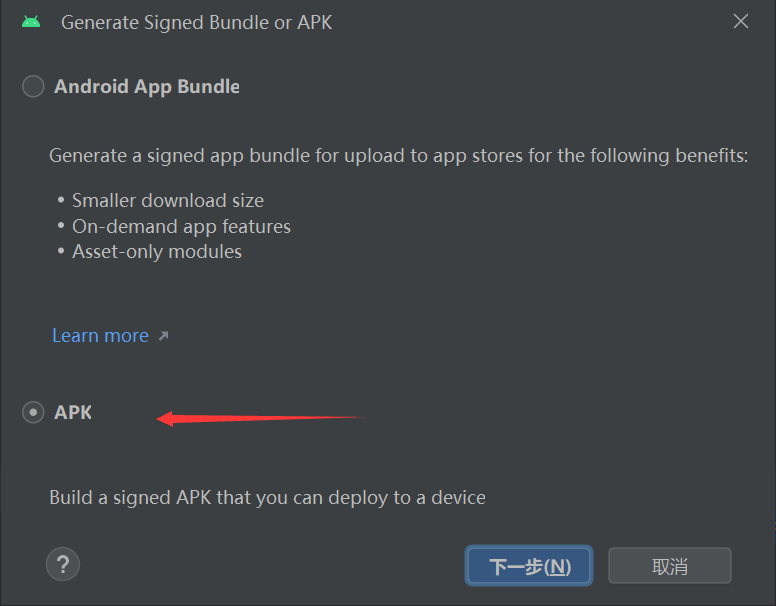Screen dimensions: 776x606
Task: Select the APK radio button
Action: 33,412
